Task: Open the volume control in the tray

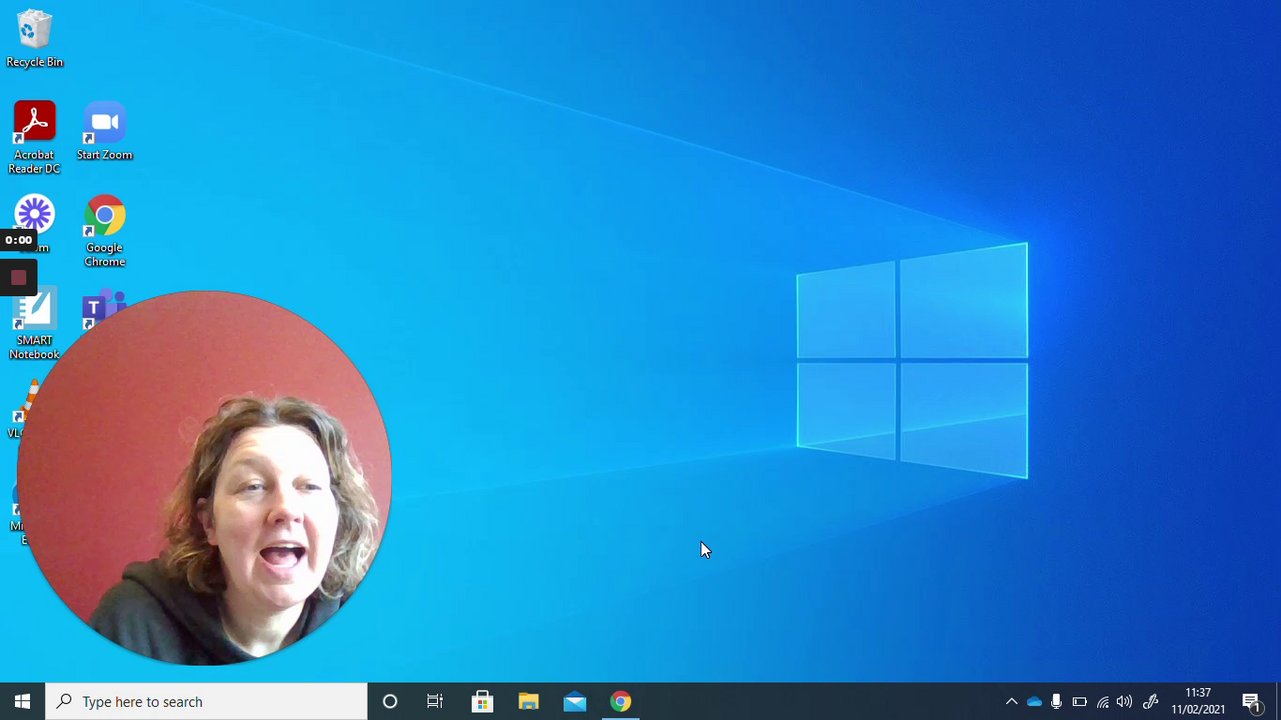Action: pyautogui.click(x=1124, y=701)
